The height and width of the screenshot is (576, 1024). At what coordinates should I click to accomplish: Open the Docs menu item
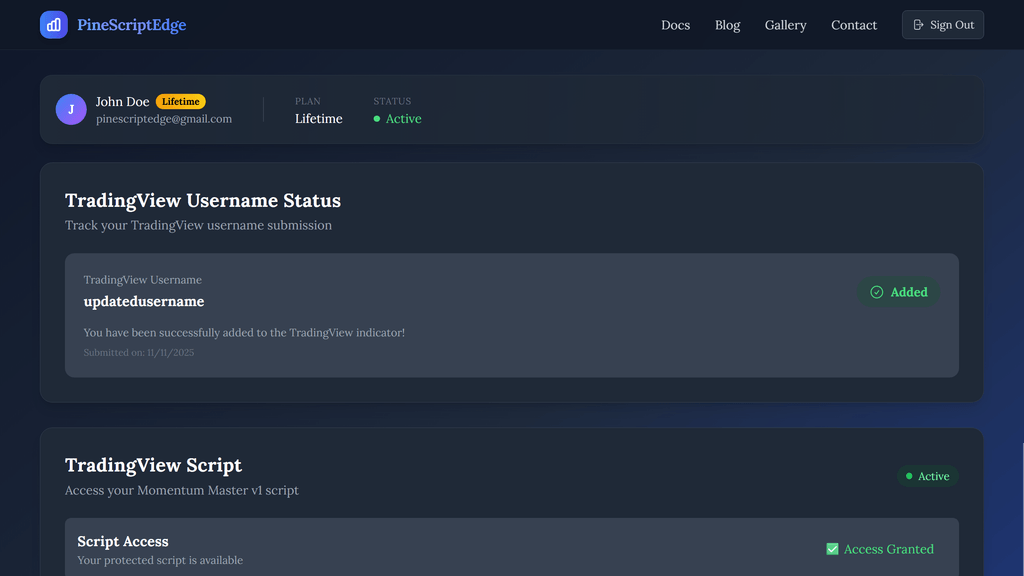tap(675, 25)
